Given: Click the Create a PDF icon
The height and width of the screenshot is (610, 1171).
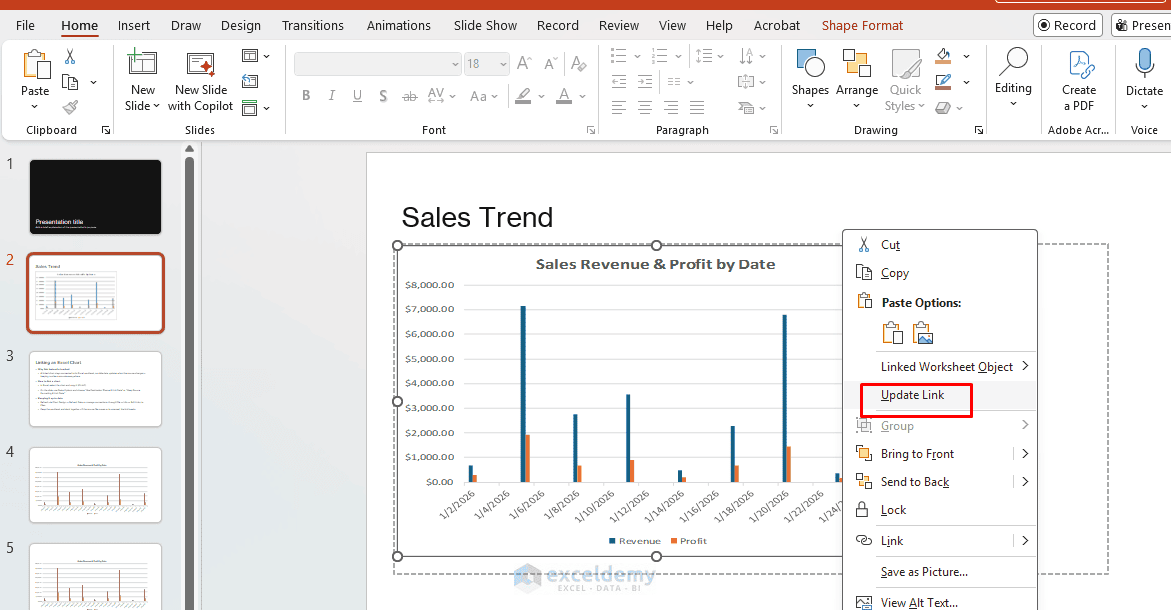Looking at the screenshot, I should (1080, 64).
